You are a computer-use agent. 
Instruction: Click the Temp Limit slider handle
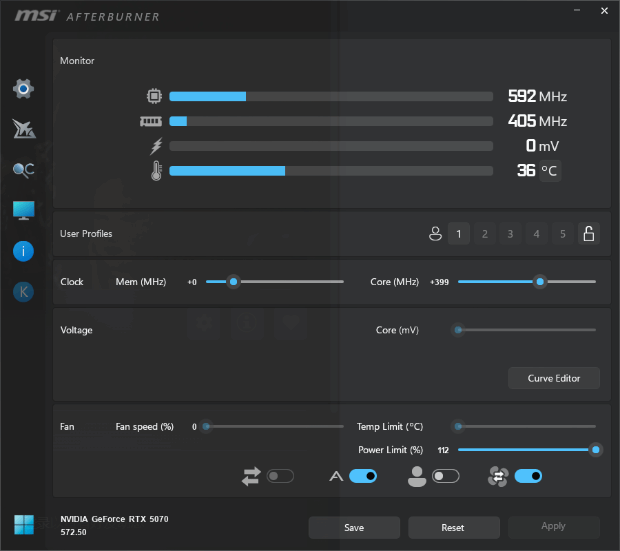click(x=458, y=426)
